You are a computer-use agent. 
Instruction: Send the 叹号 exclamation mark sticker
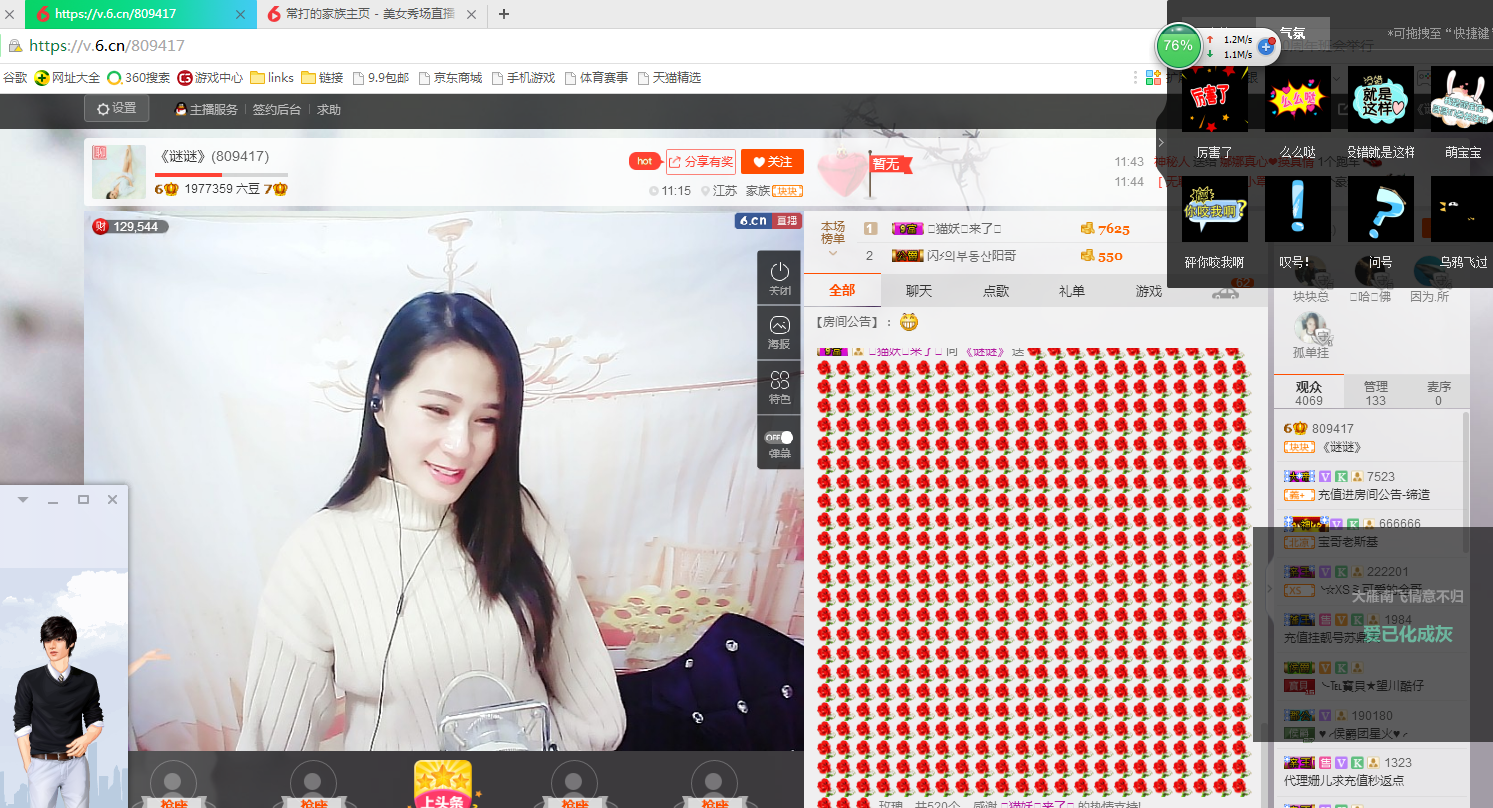(x=1297, y=209)
